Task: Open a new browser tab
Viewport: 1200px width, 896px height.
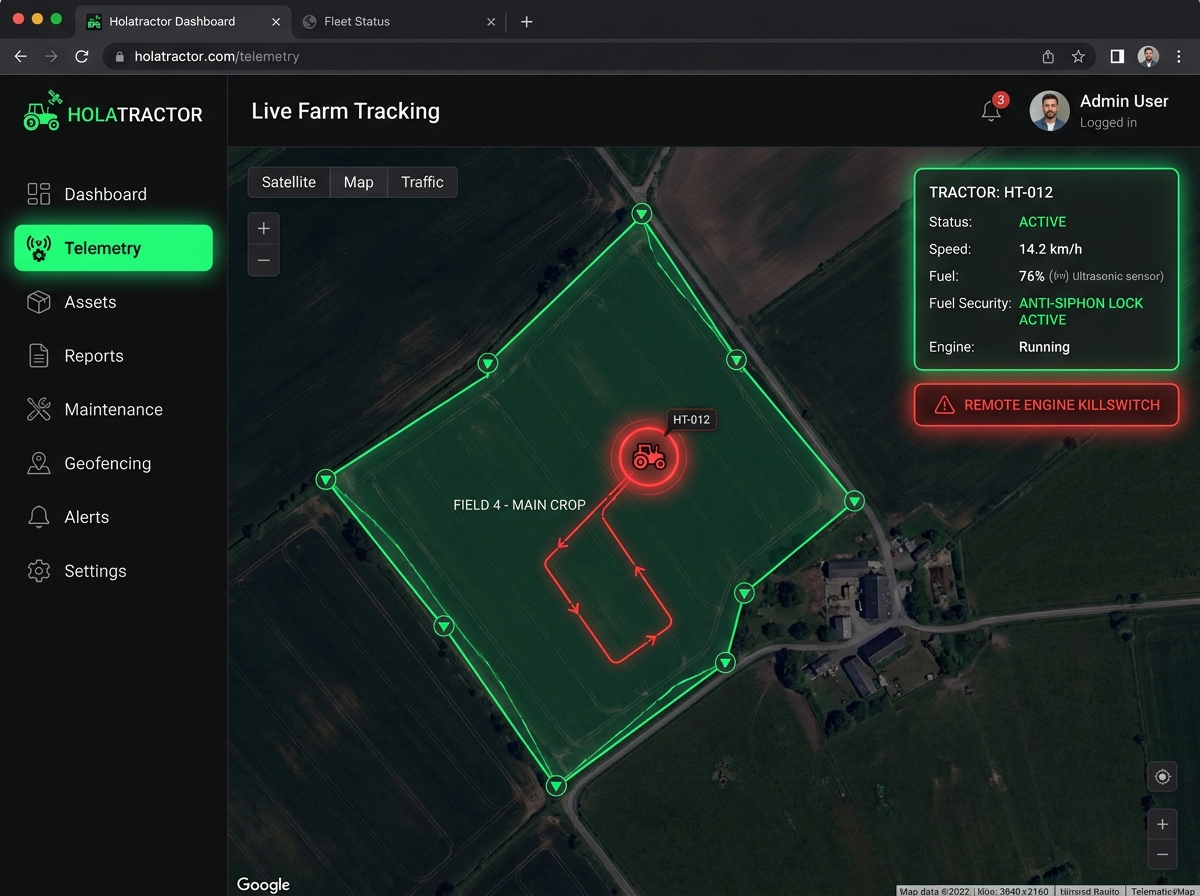Action: (527, 21)
